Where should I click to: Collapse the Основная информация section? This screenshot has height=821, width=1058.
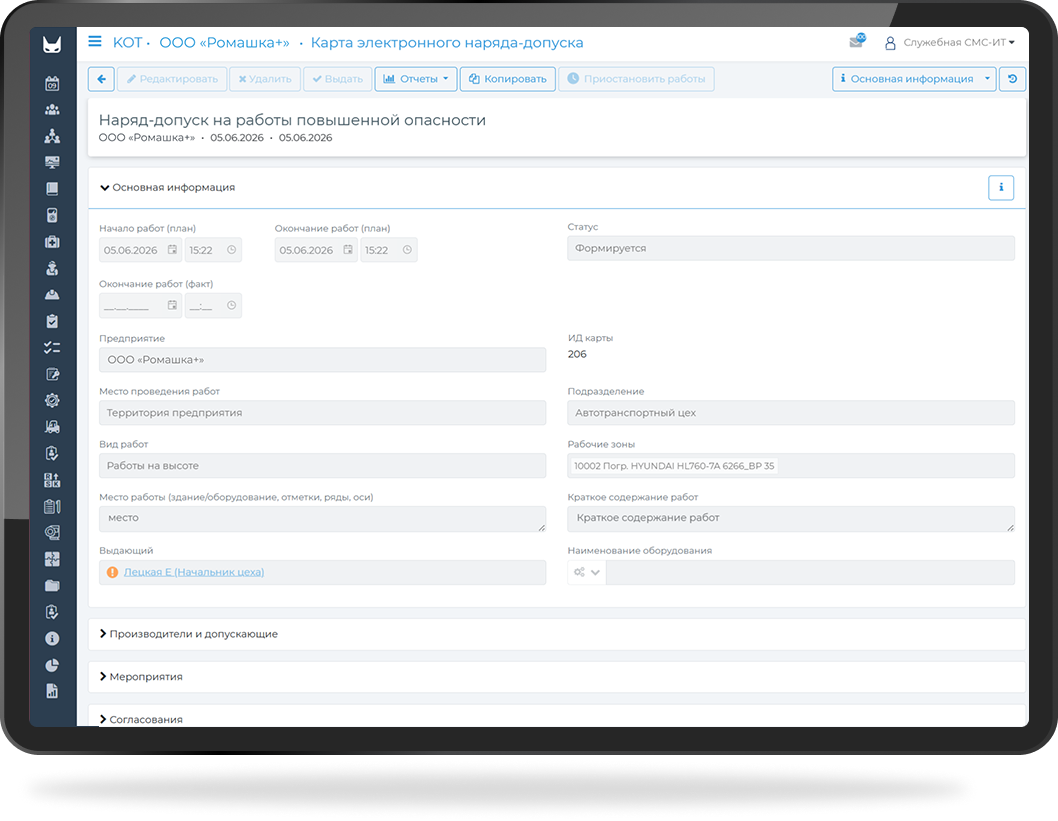[x=167, y=188]
